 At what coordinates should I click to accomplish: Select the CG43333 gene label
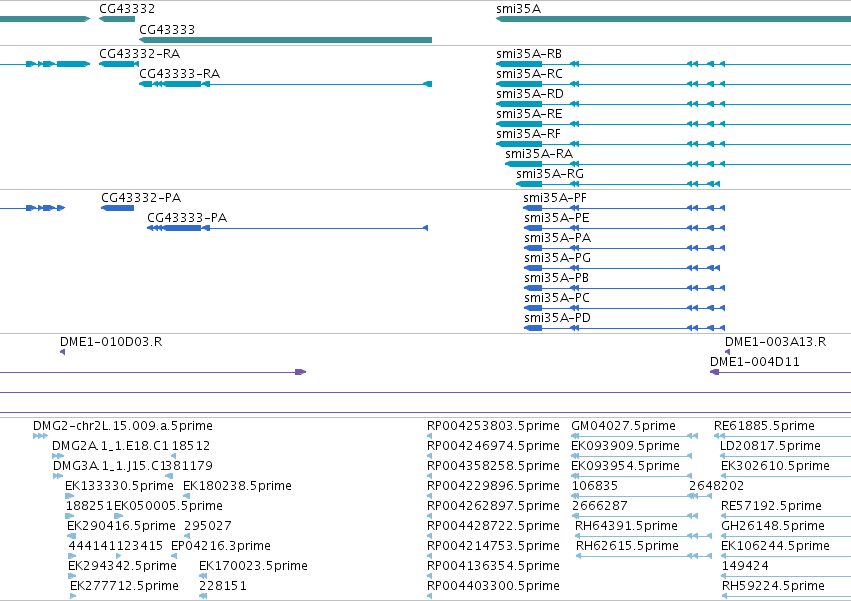click(x=167, y=29)
